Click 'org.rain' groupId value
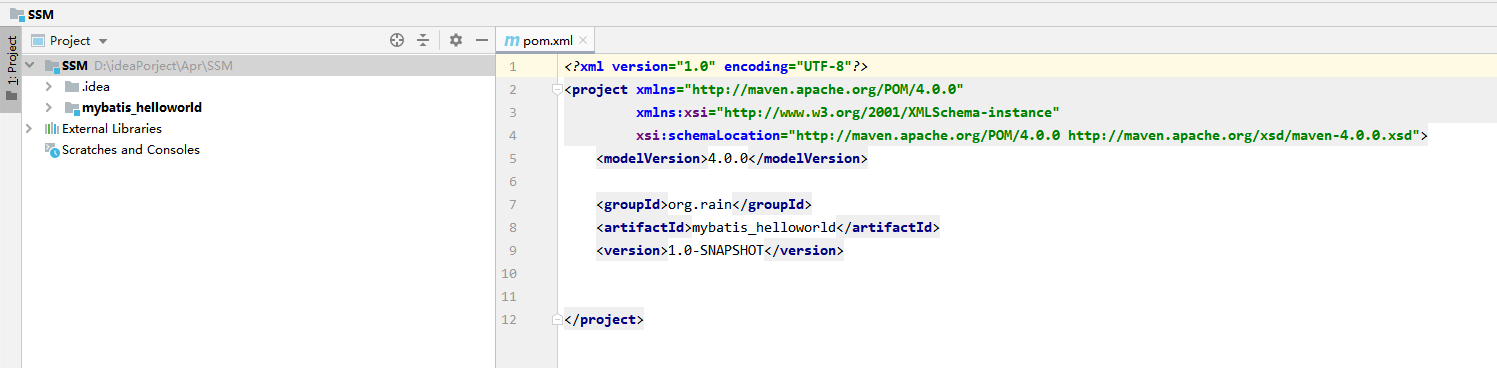1497x368 pixels. 700,204
